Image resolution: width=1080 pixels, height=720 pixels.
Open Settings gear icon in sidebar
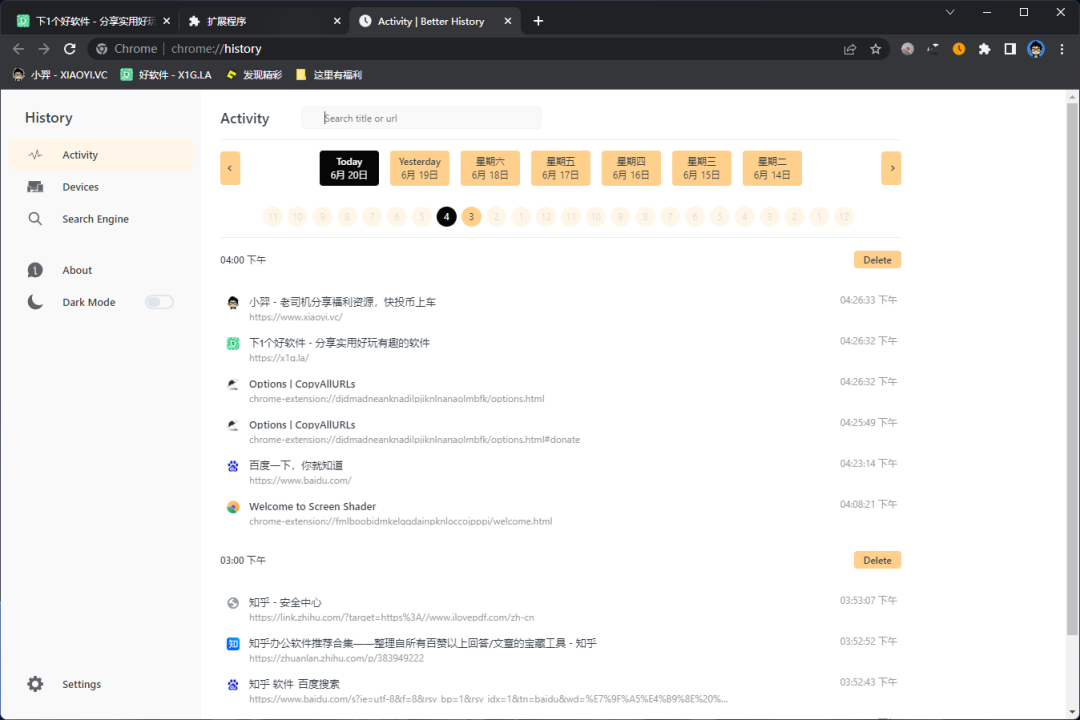tap(36, 684)
